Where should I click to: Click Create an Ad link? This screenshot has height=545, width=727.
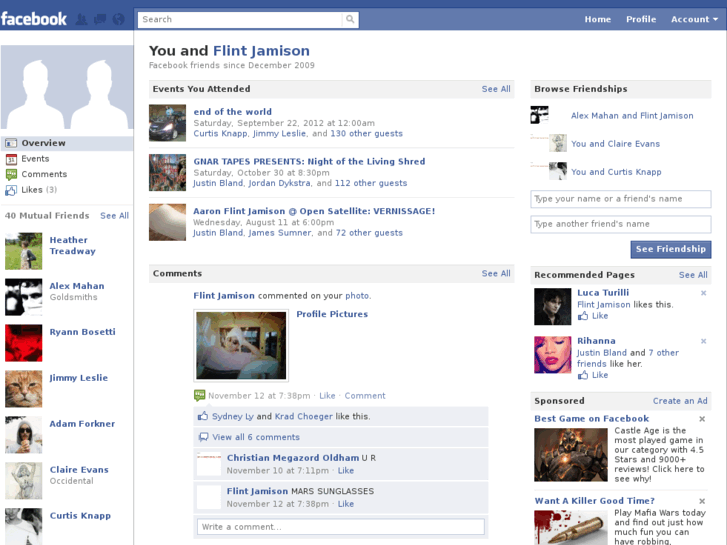click(x=680, y=401)
